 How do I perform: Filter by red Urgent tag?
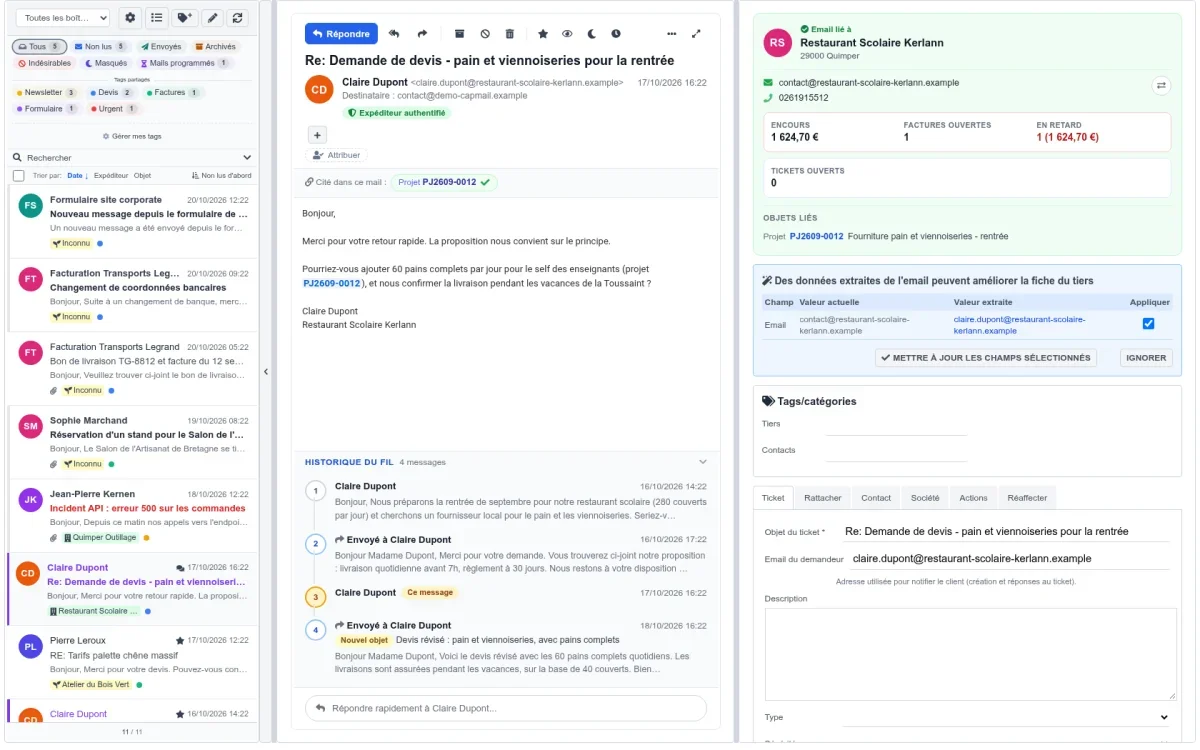pos(112,109)
